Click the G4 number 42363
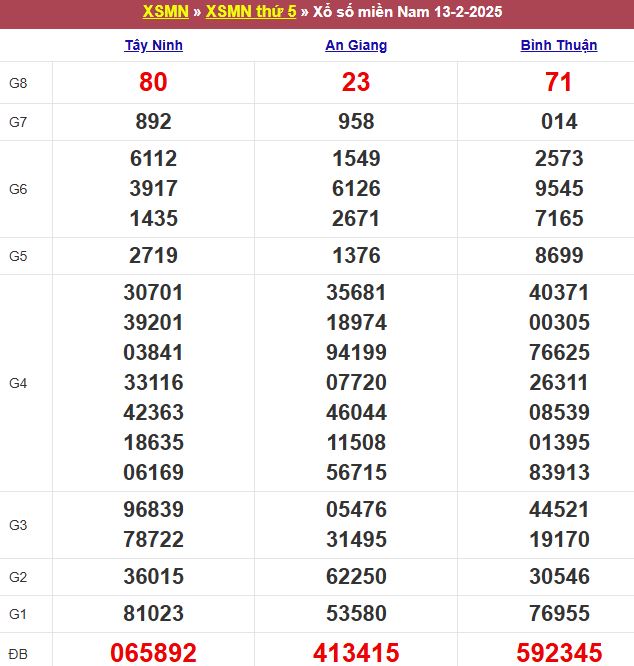 pos(153,412)
